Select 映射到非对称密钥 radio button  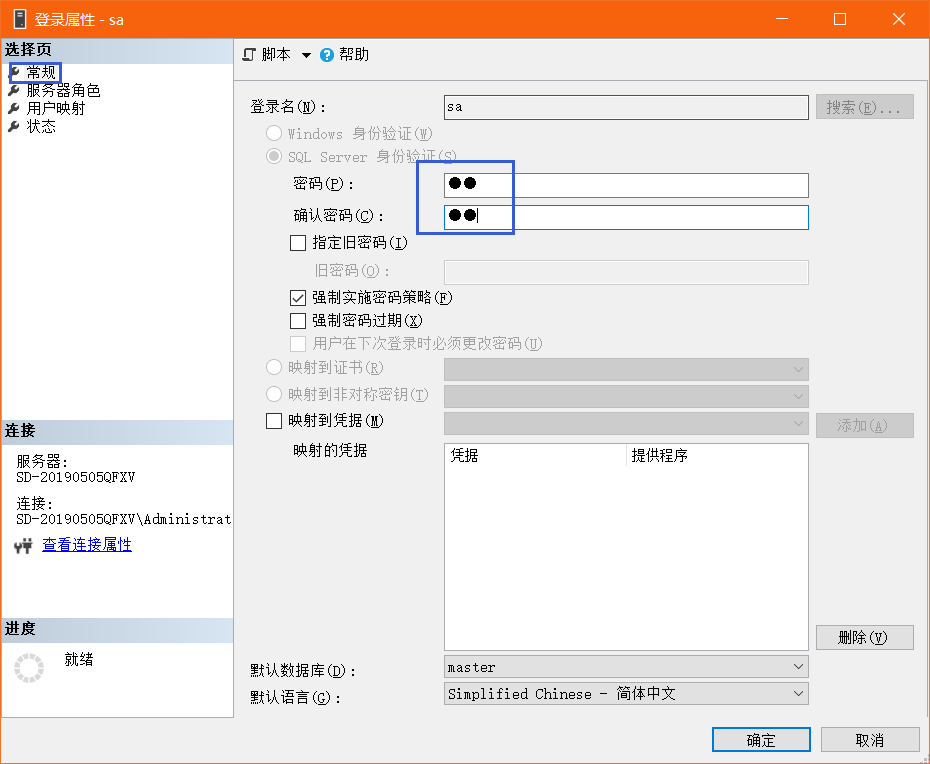(273, 394)
